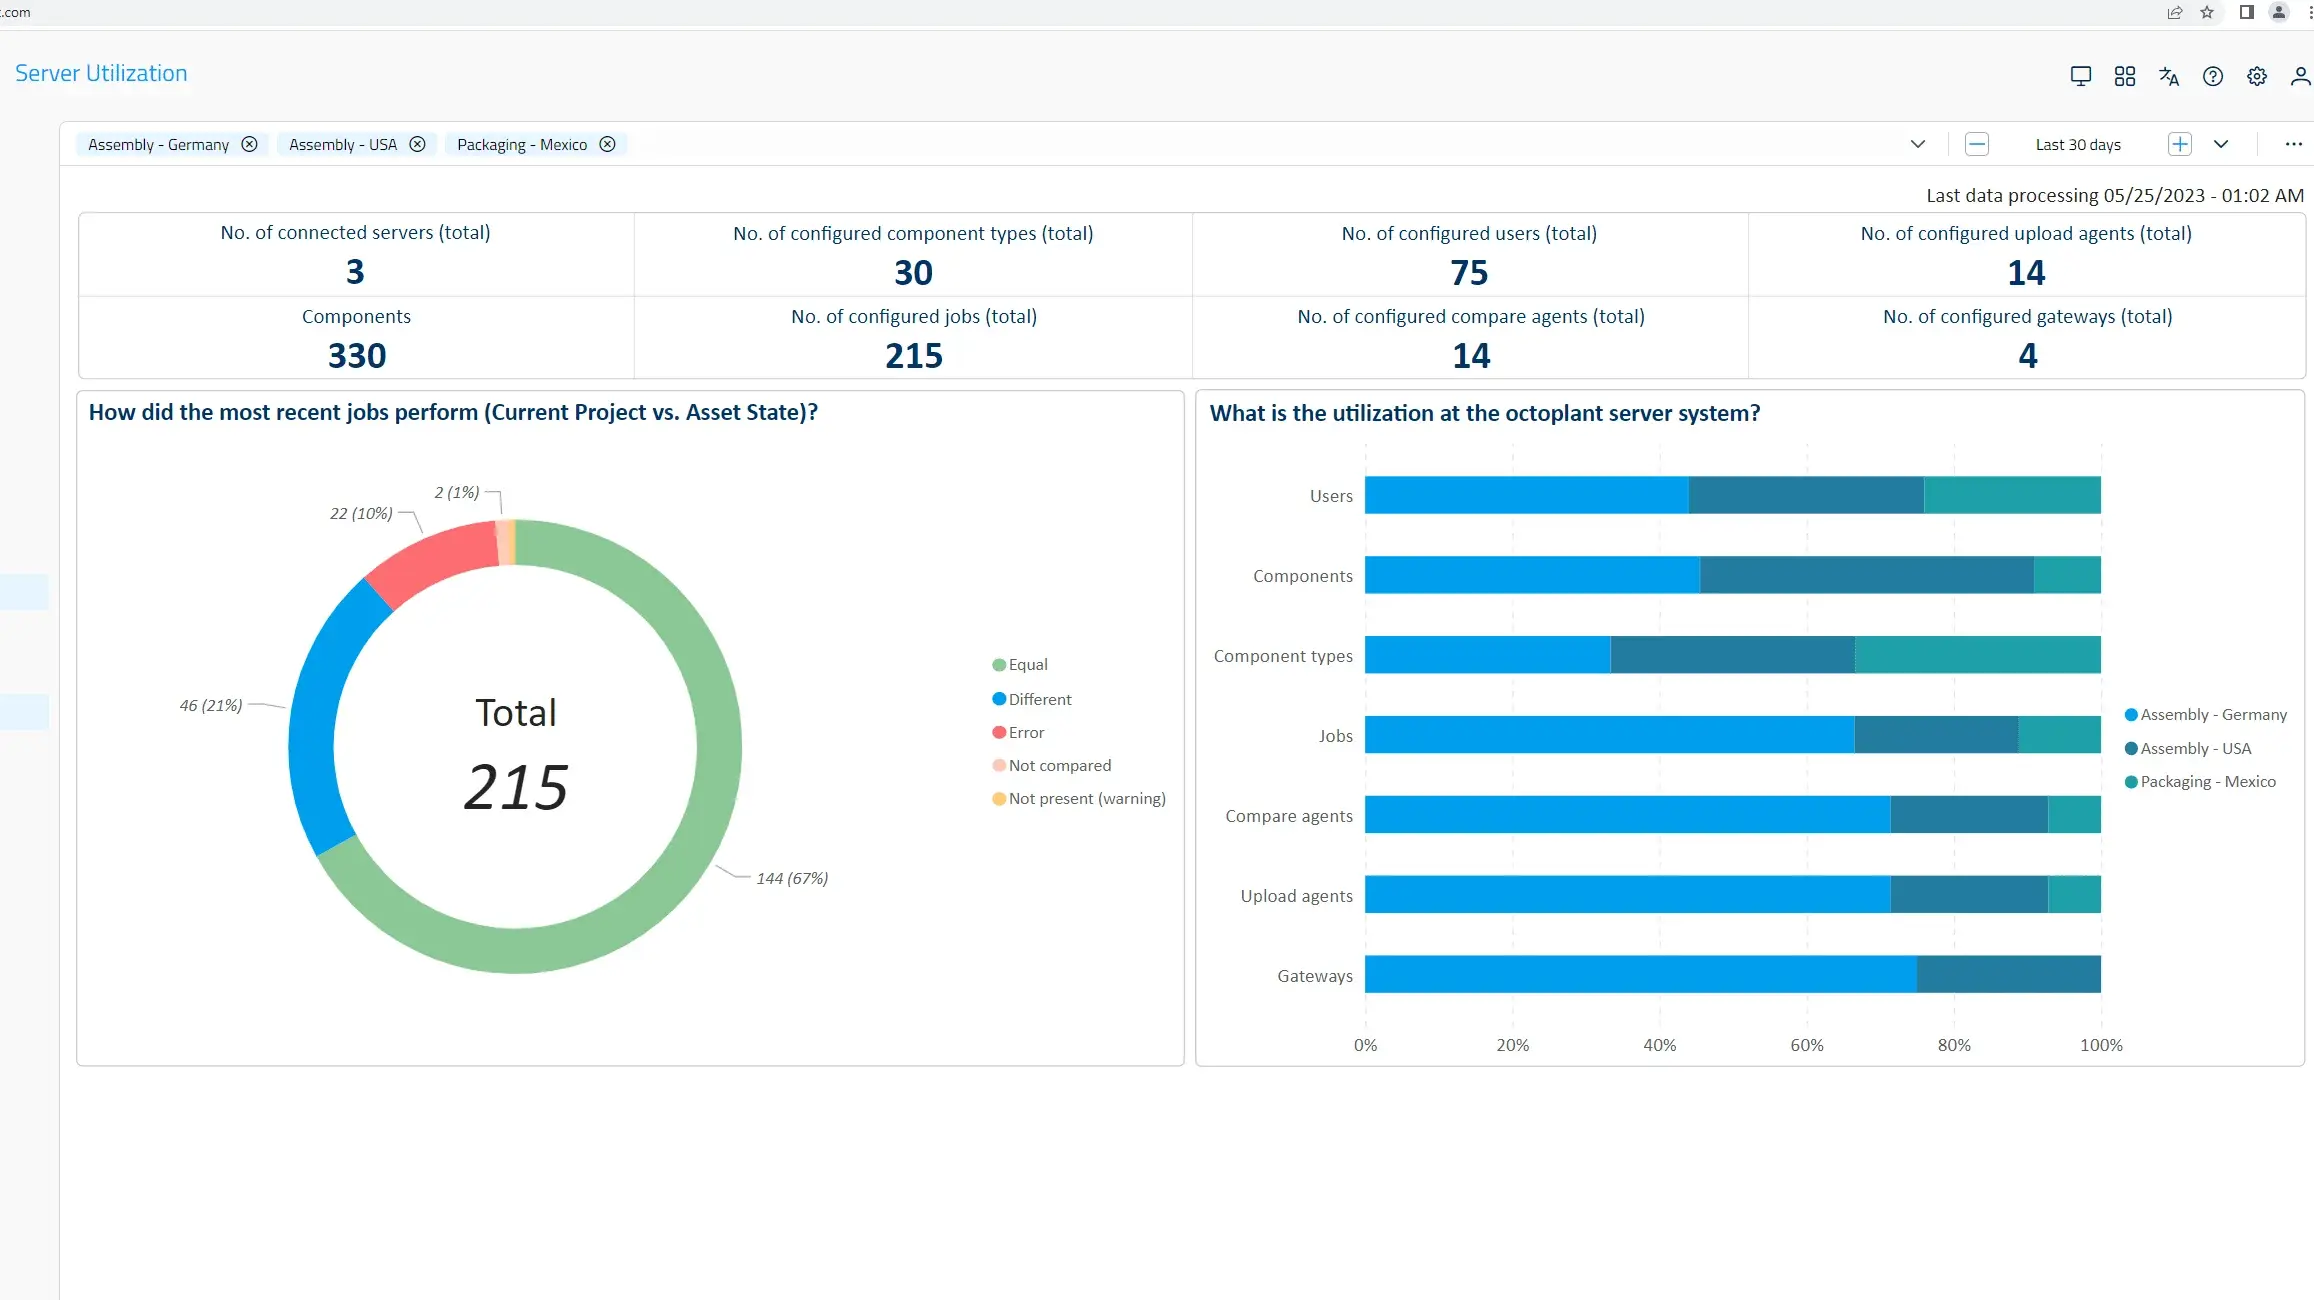The height and width of the screenshot is (1300, 2314).
Task: Click the plus button after Last 30 days
Action: [x=2179, y=144]
